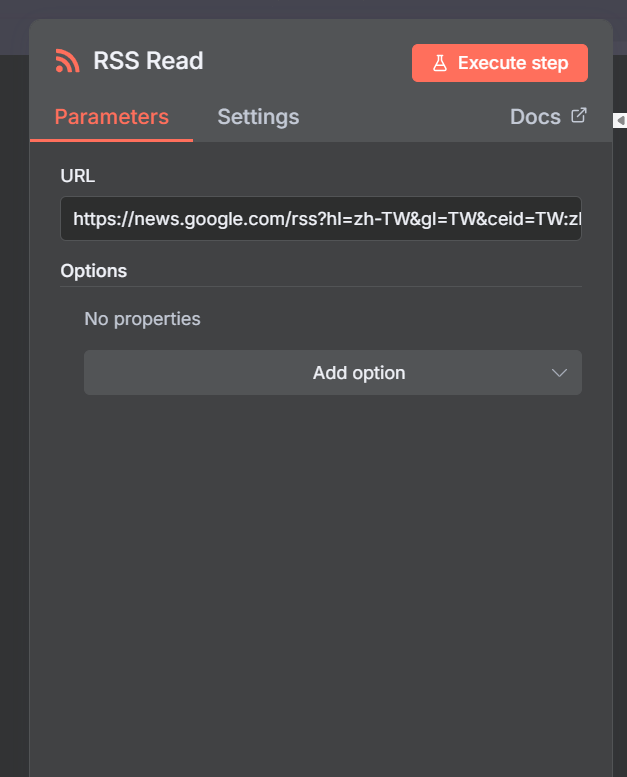The width and height of the screenshot is (627, 777).
Task: Click the No properties placeholder text
Action: point(142,319)
